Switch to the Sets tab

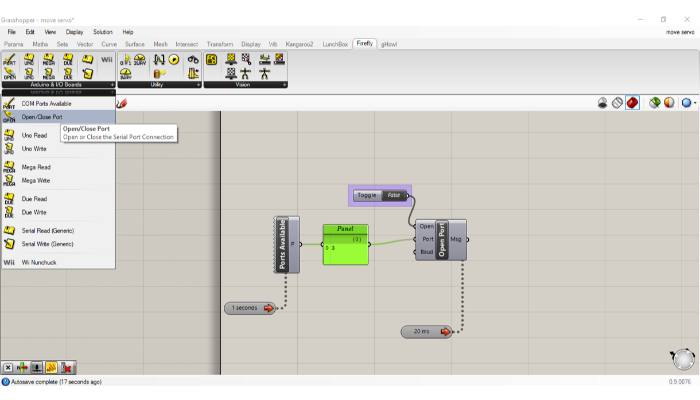(x=62, y=44)
